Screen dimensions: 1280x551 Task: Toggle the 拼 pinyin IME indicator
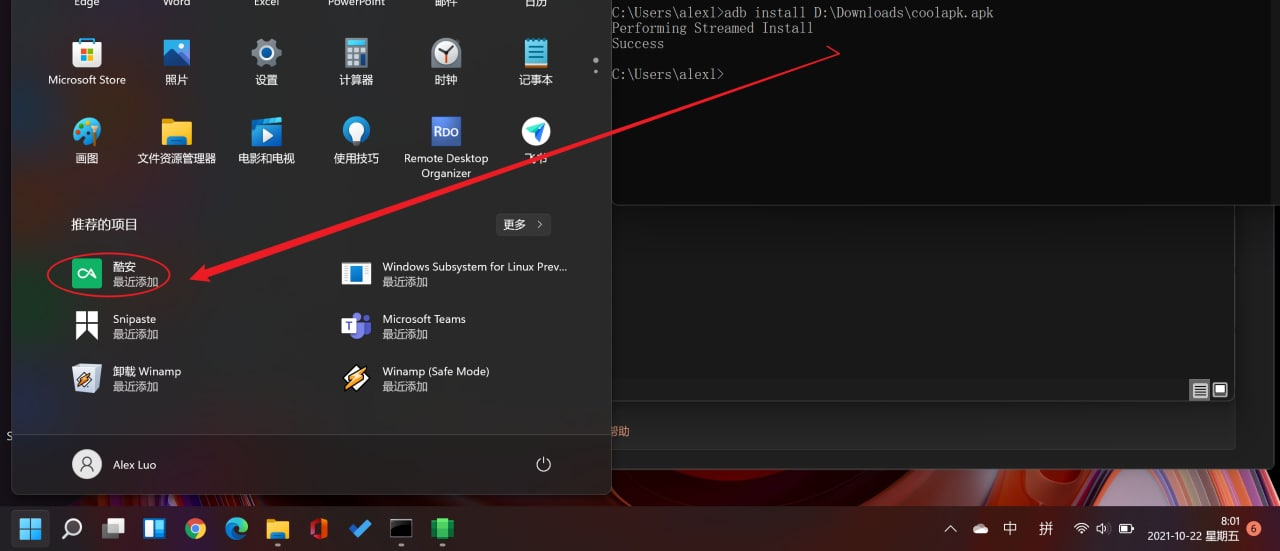tap(1045, 528)
